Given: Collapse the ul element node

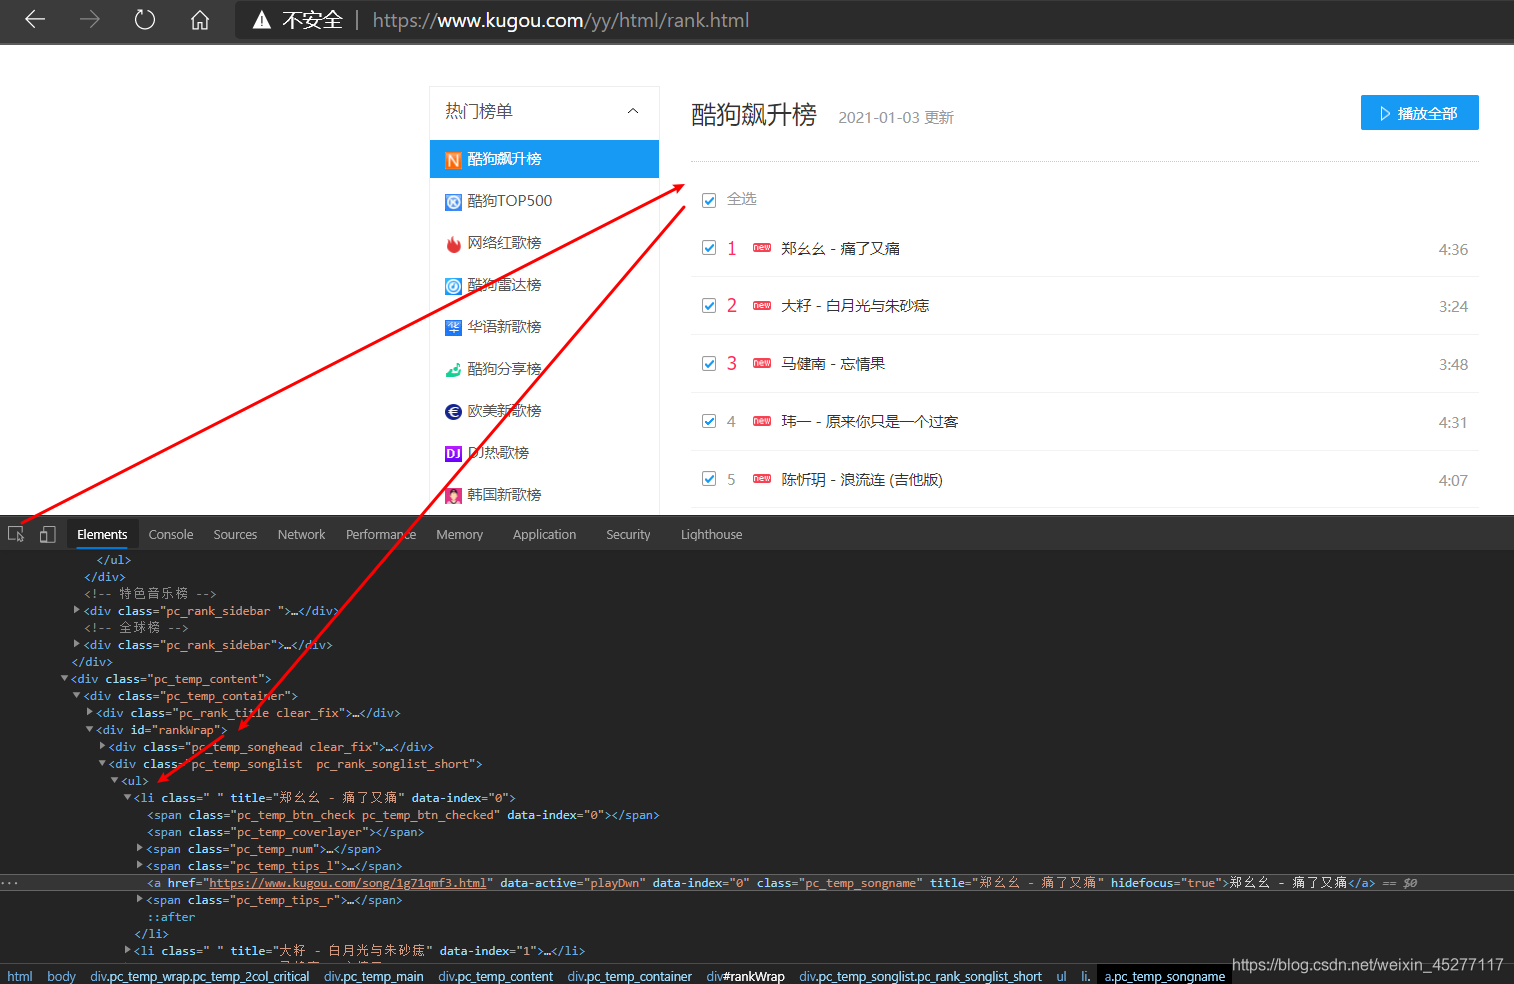Looking at the screenshot, I should [x=115, y=781].
